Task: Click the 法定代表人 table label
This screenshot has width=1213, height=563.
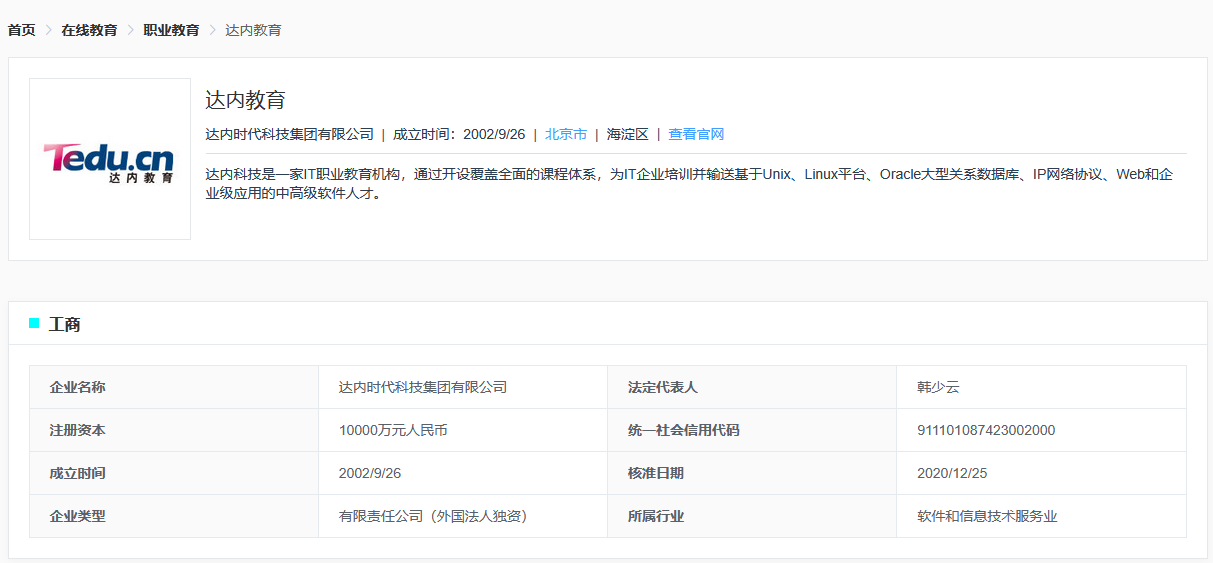Action: (x=663, y=387)
